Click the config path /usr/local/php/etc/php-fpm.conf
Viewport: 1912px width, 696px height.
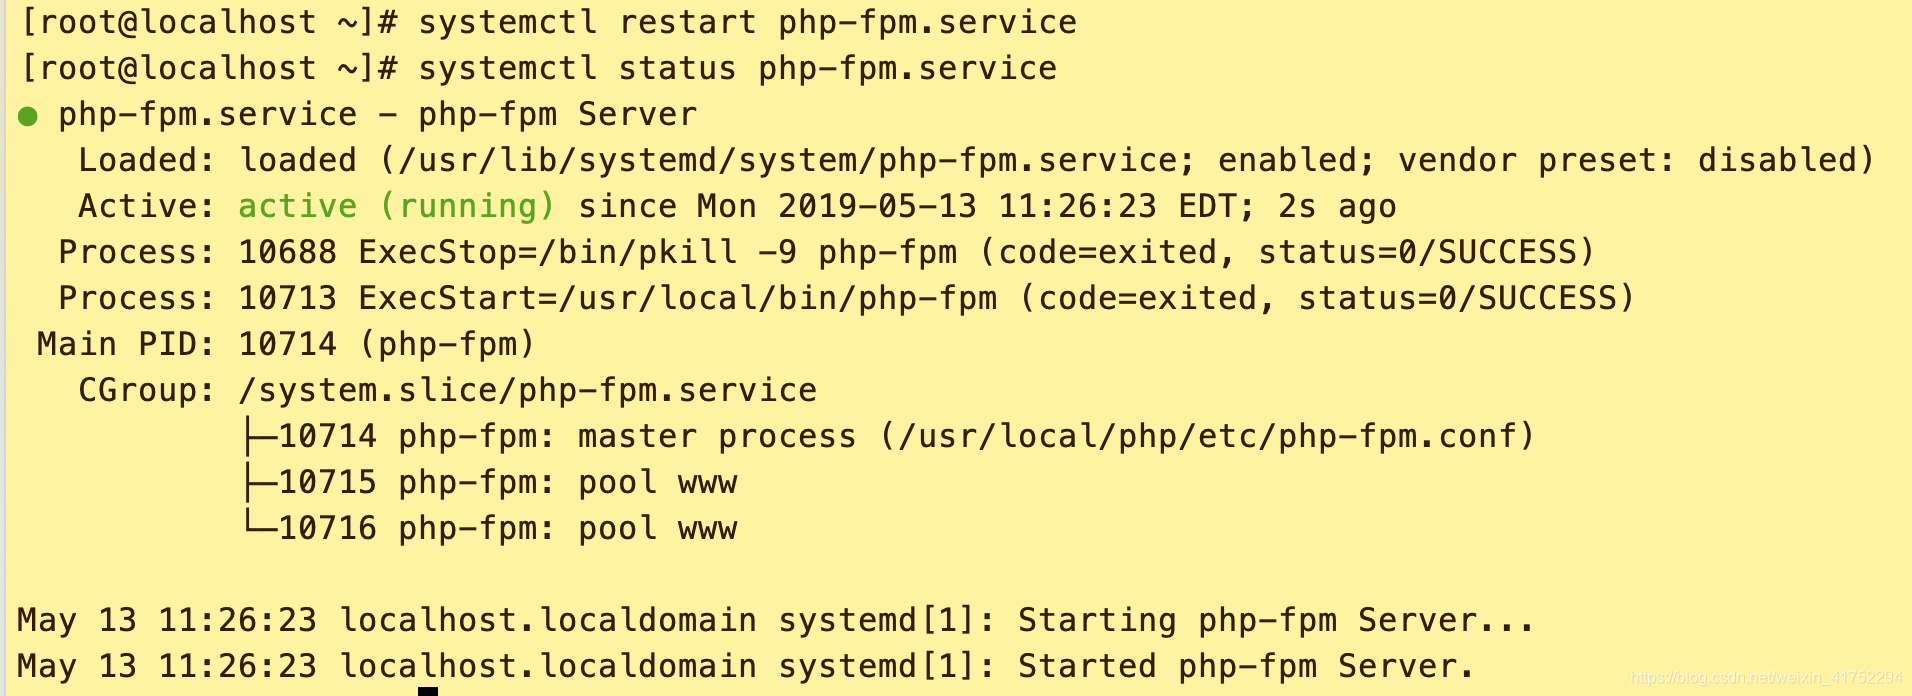pos(1207,436)
